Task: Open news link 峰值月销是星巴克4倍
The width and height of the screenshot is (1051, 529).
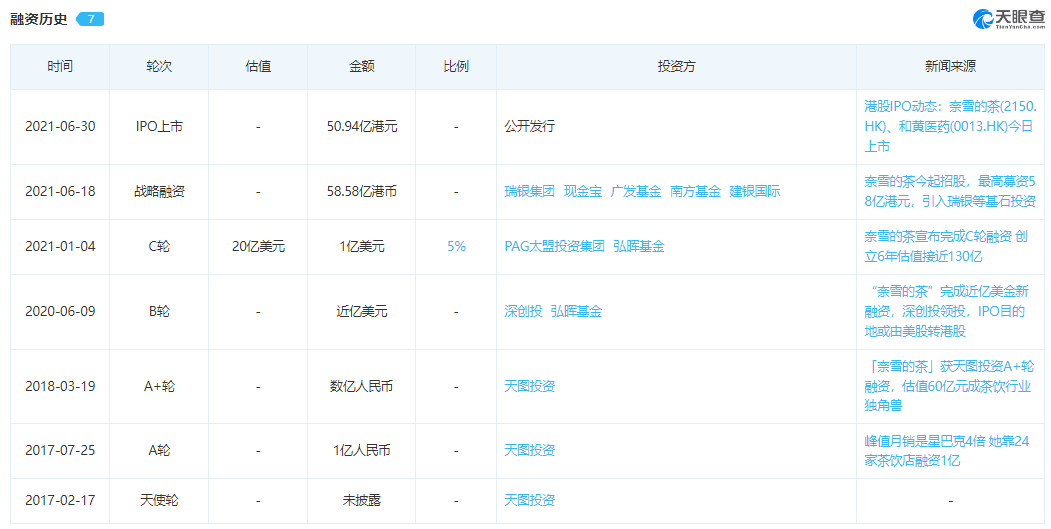Action: (x=946, y=451)
